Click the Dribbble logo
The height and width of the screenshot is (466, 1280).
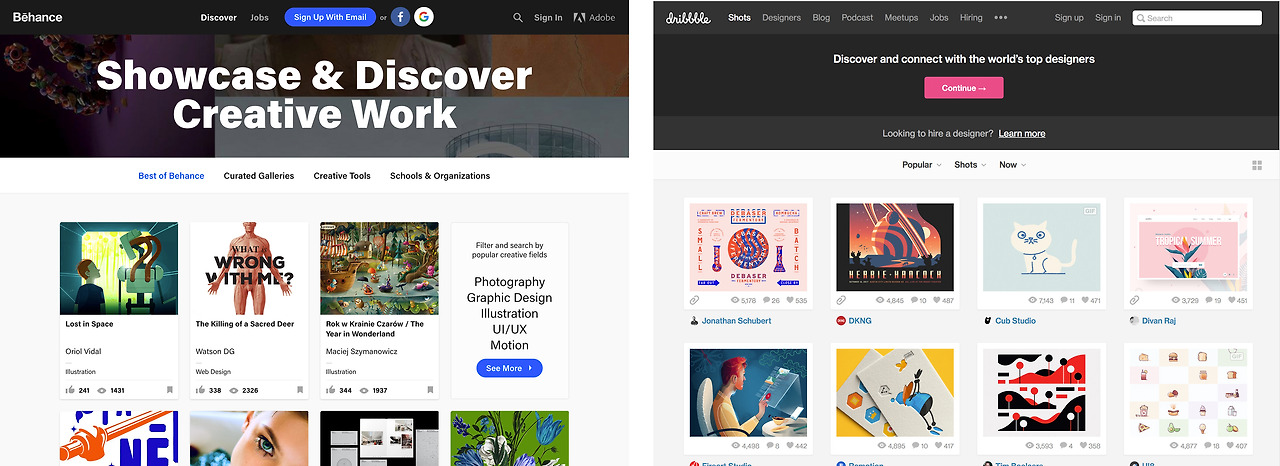click(x=688, y=17)
